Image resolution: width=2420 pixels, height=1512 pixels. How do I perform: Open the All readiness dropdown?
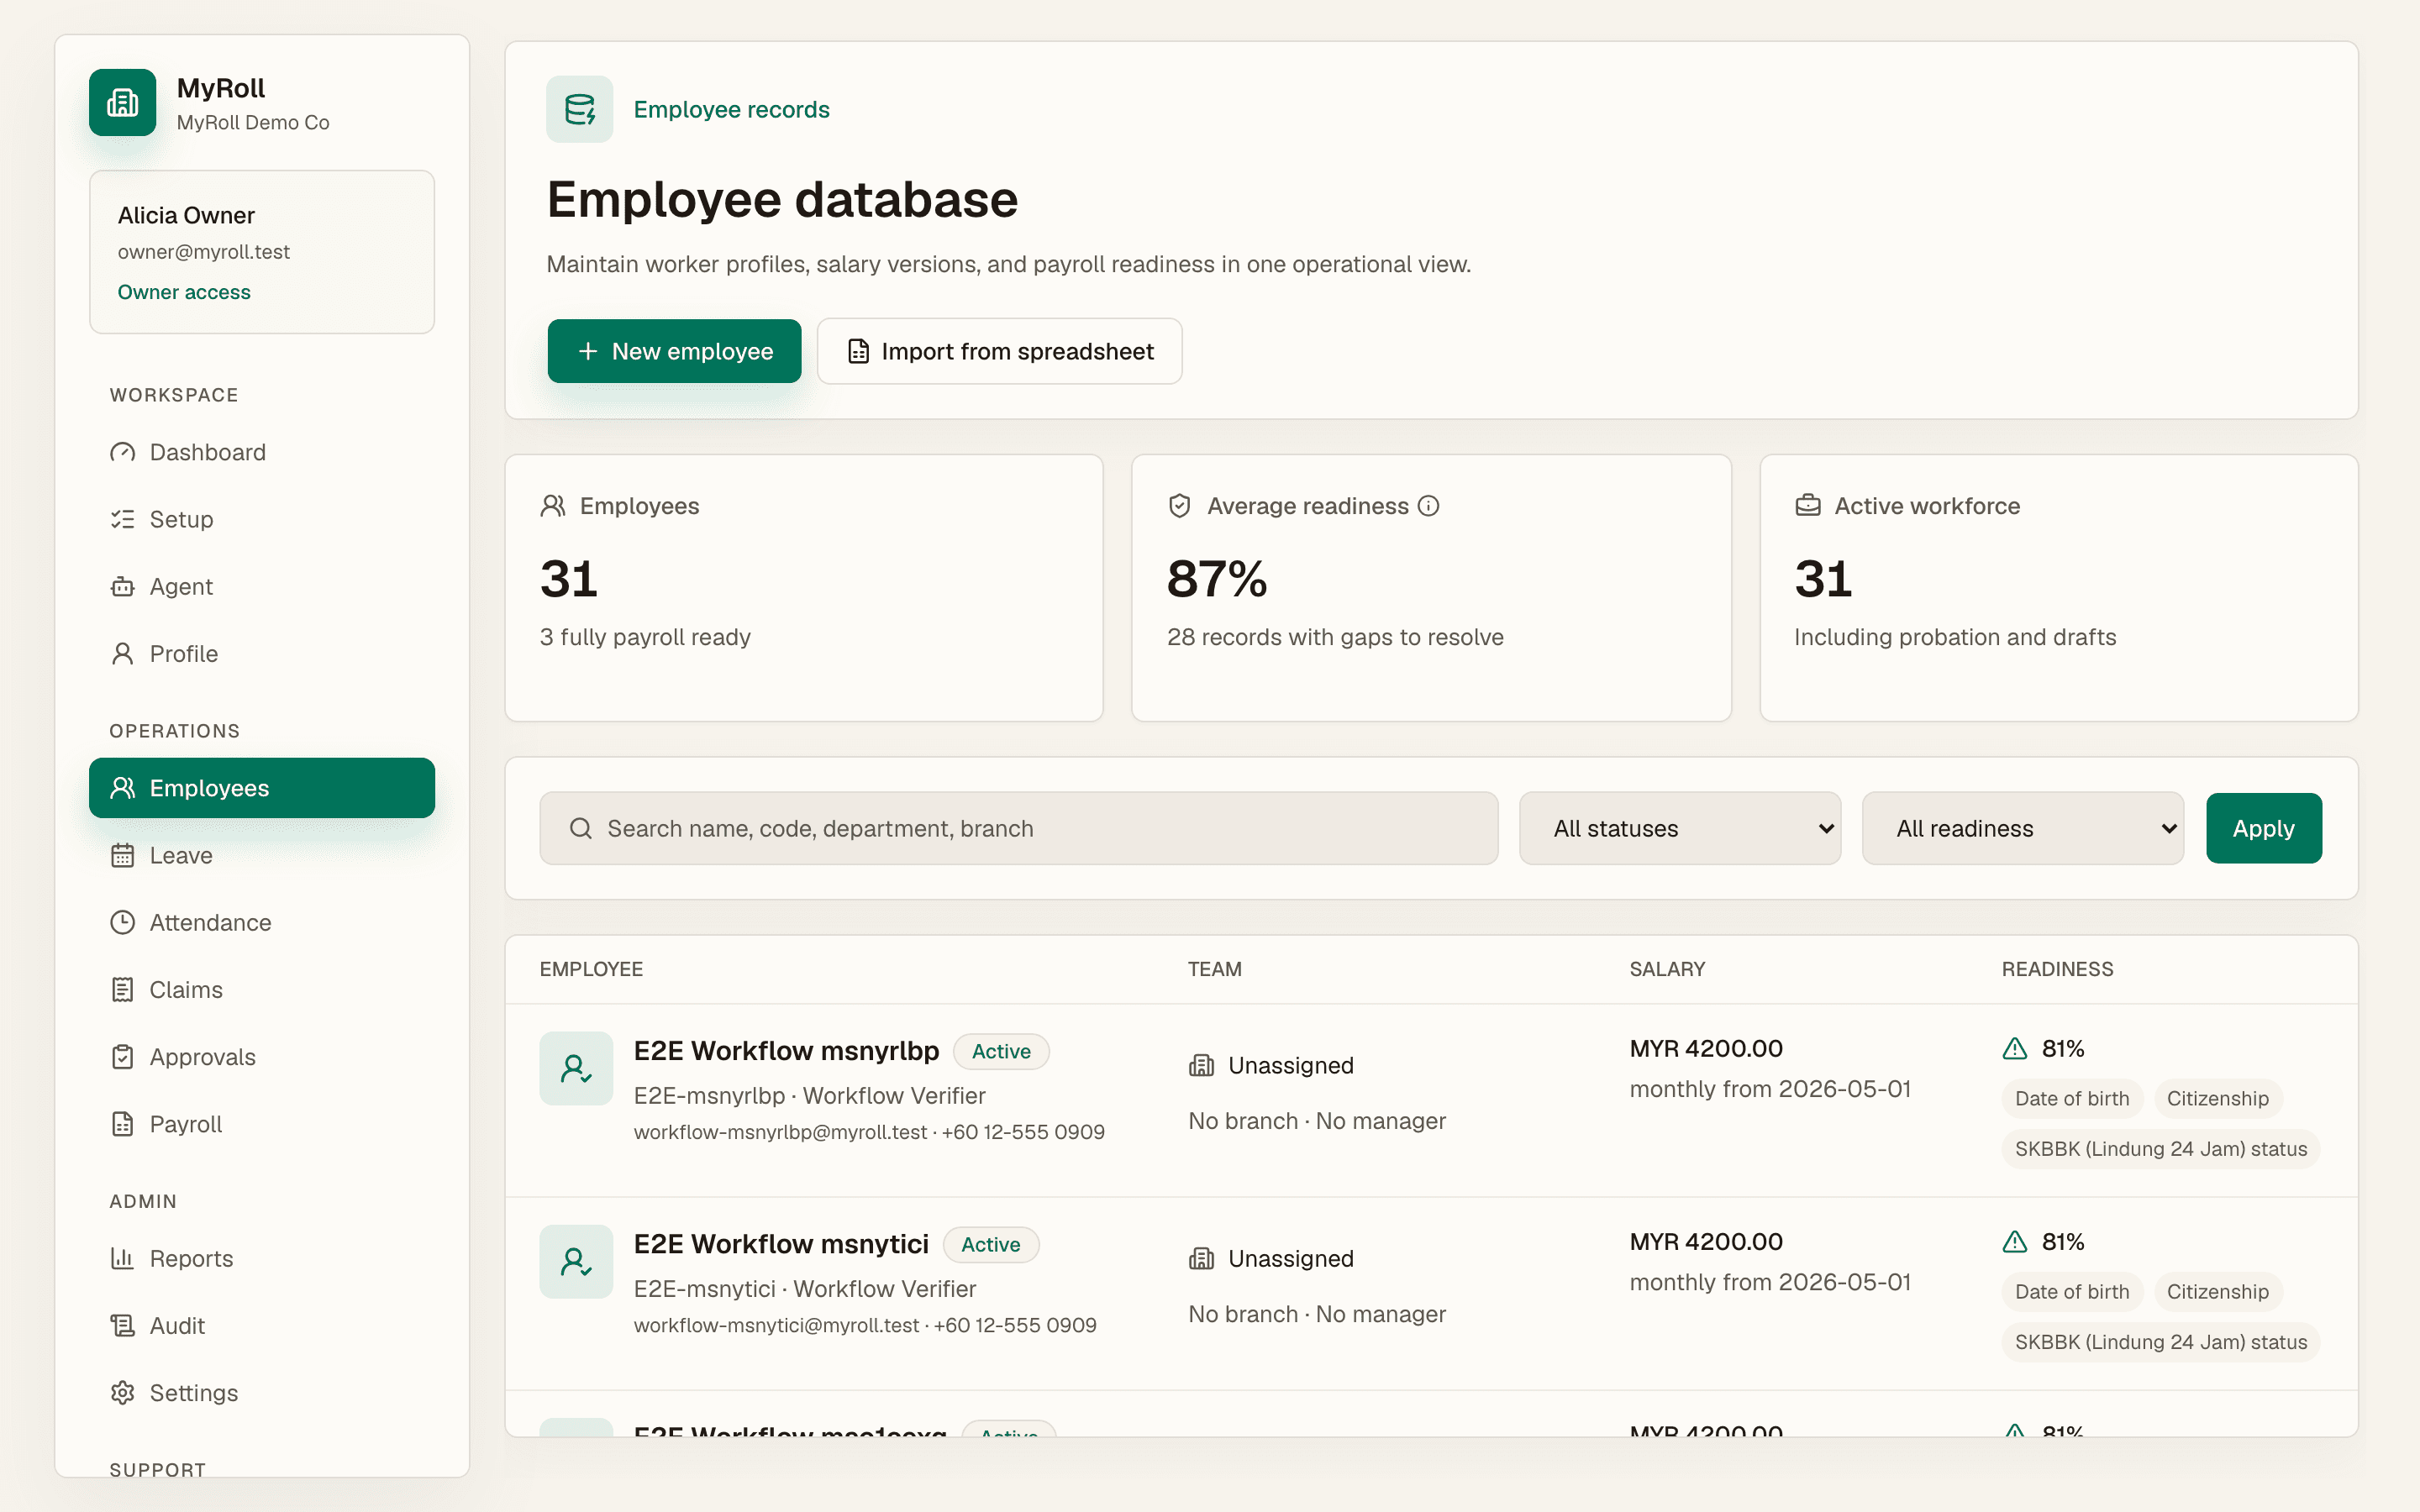click(x=2023, y=828)
